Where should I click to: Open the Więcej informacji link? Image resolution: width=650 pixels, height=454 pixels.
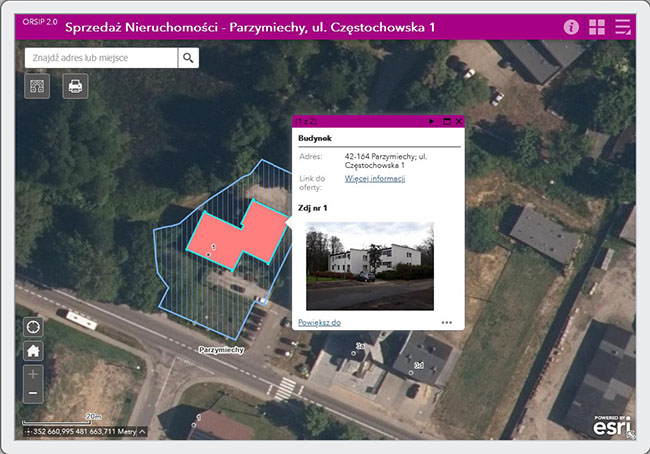pyautogui.click(x=375, y=179)
